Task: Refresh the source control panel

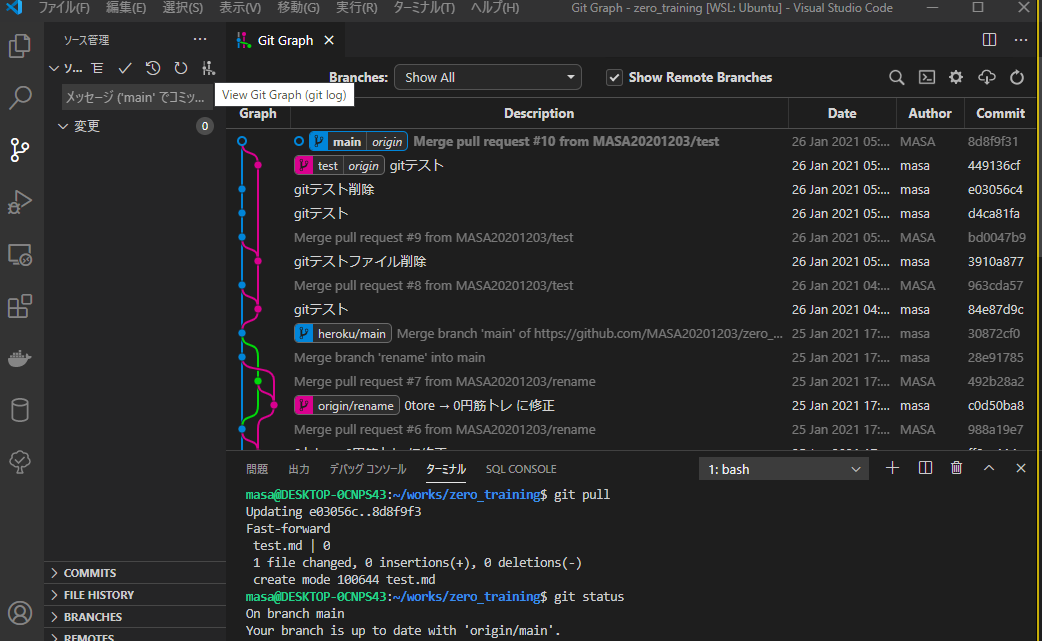Action: click(180, 68)
